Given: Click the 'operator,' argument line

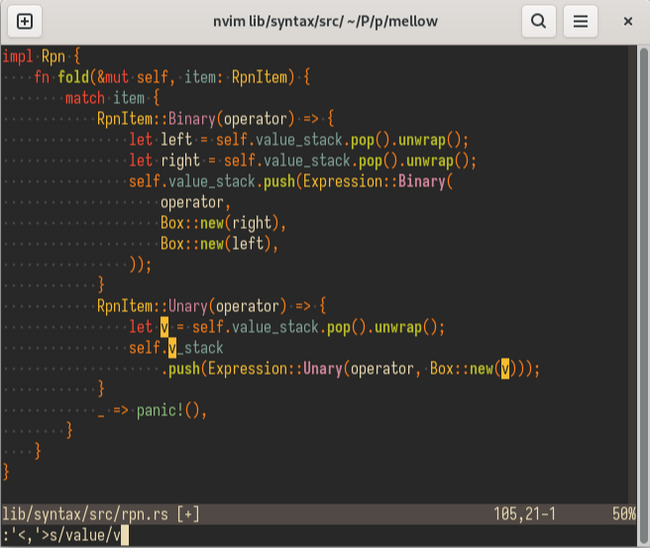Looking at the screenshot, I should pyautogui.click(x=195, y=202).
